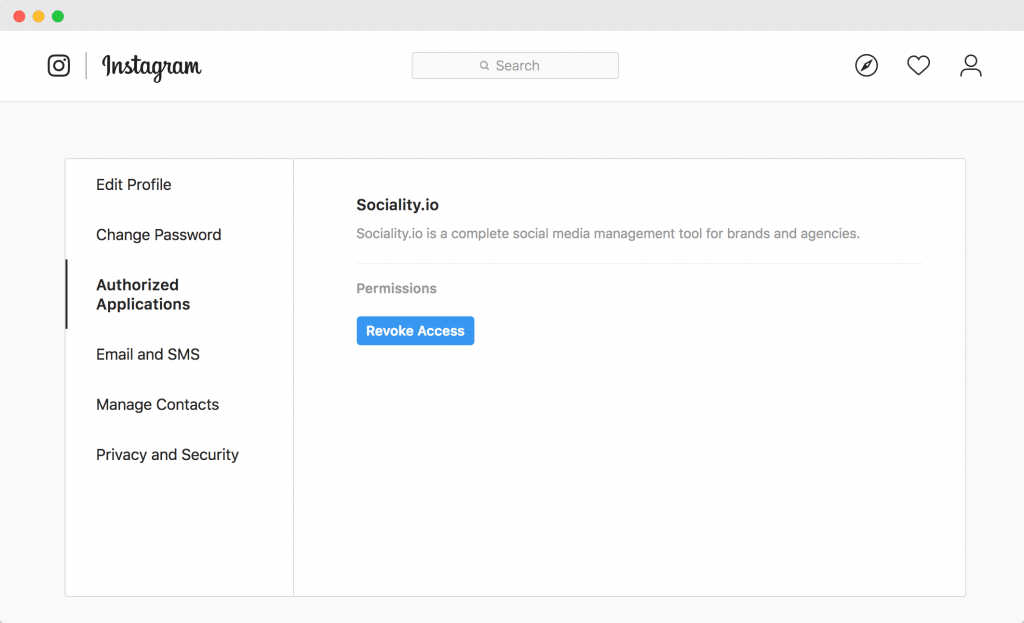Click the Revoke Access button

click(x=415, y=330)
